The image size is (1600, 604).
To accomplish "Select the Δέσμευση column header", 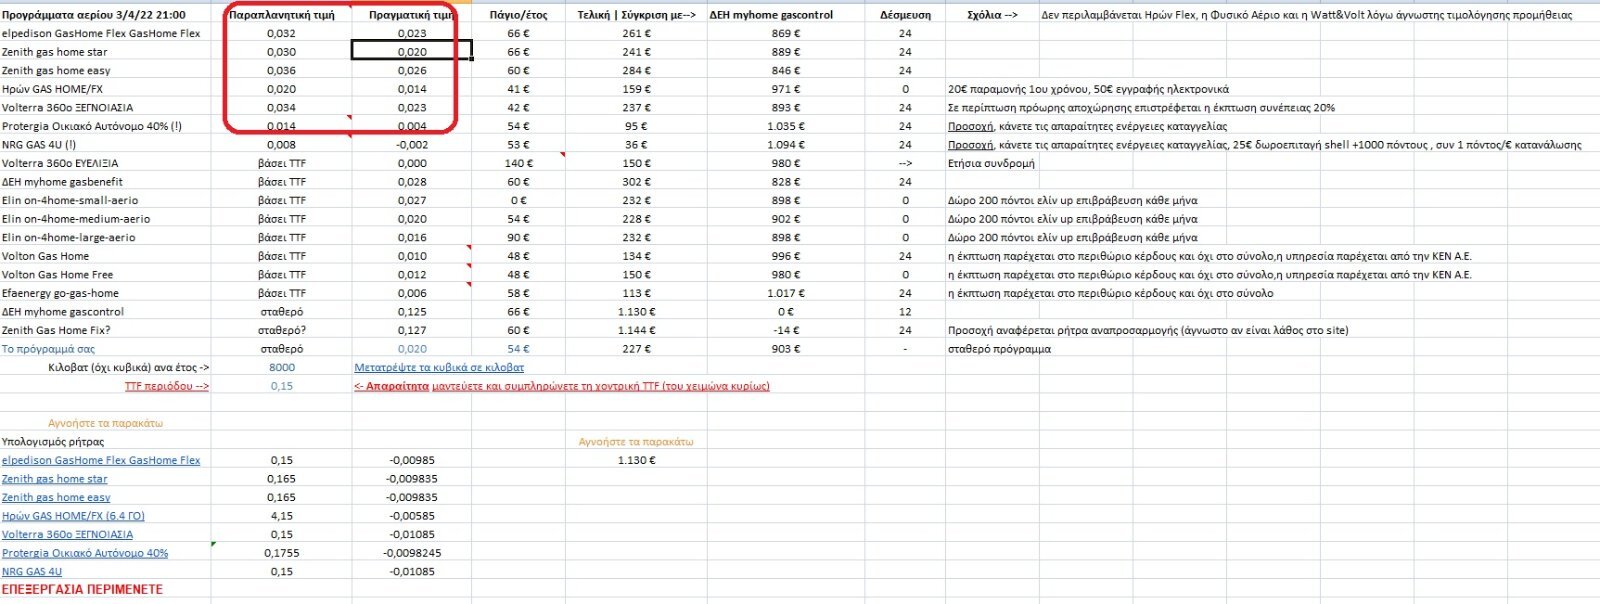I will (905, 15).
